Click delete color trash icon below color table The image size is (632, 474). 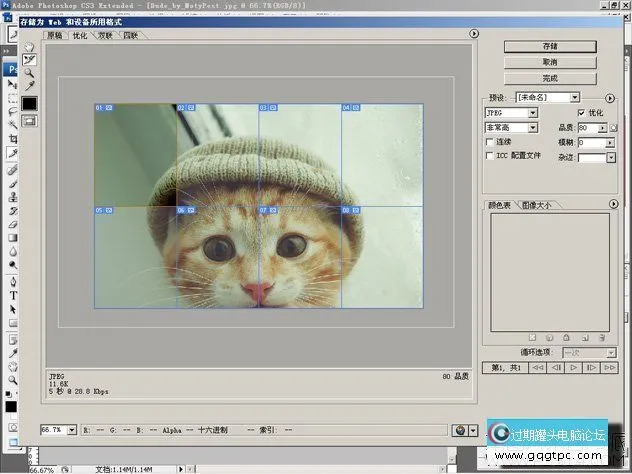tap(602, 337)
